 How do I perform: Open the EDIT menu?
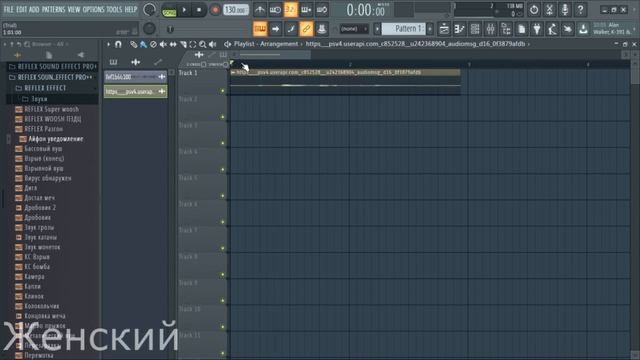[22, 9]
